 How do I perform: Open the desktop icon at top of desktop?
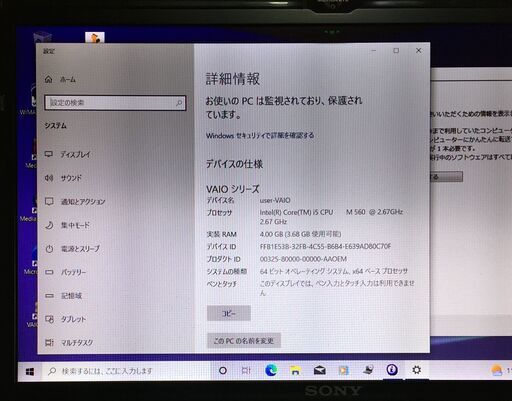95,37
